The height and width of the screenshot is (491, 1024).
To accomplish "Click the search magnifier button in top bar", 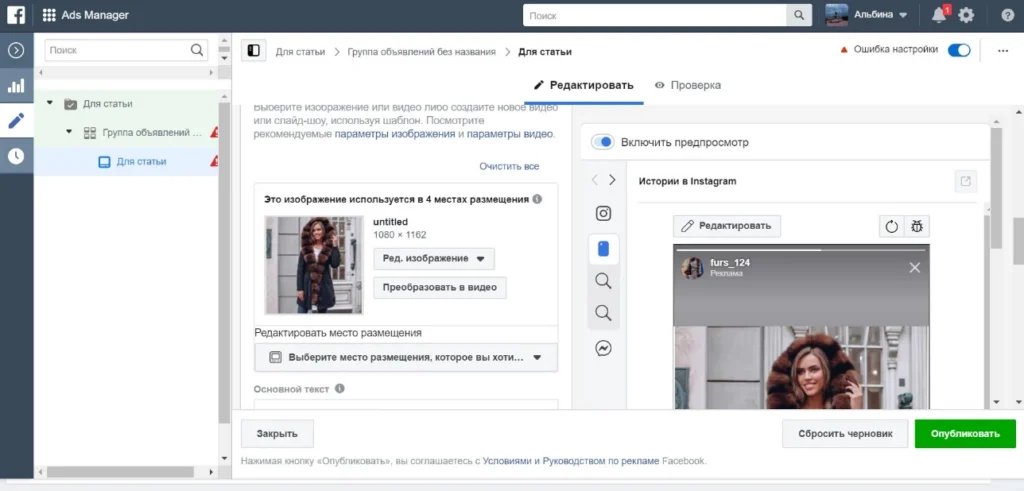I will [799, 15].
